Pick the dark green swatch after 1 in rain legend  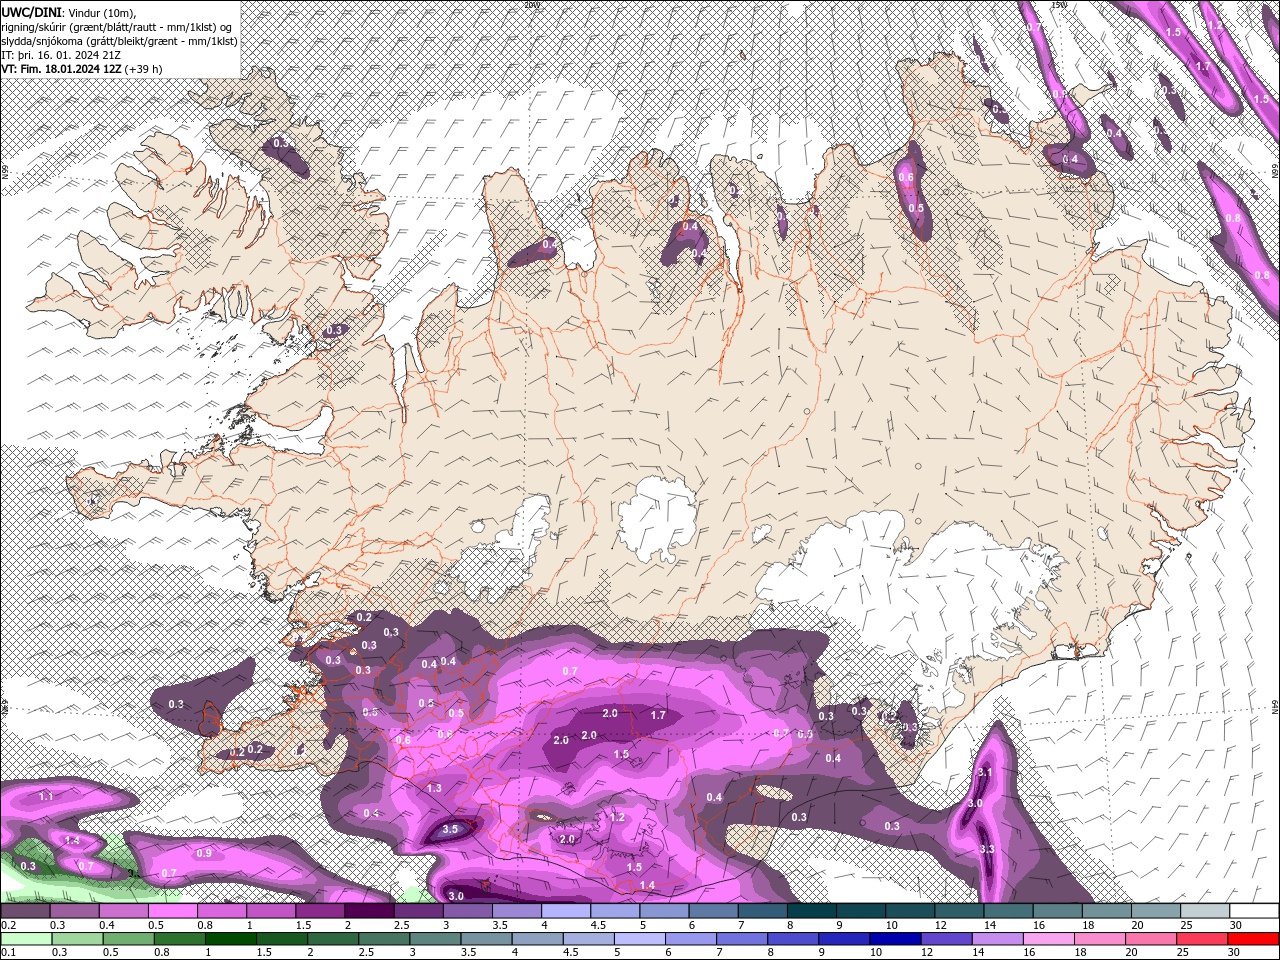pos(230,939)
